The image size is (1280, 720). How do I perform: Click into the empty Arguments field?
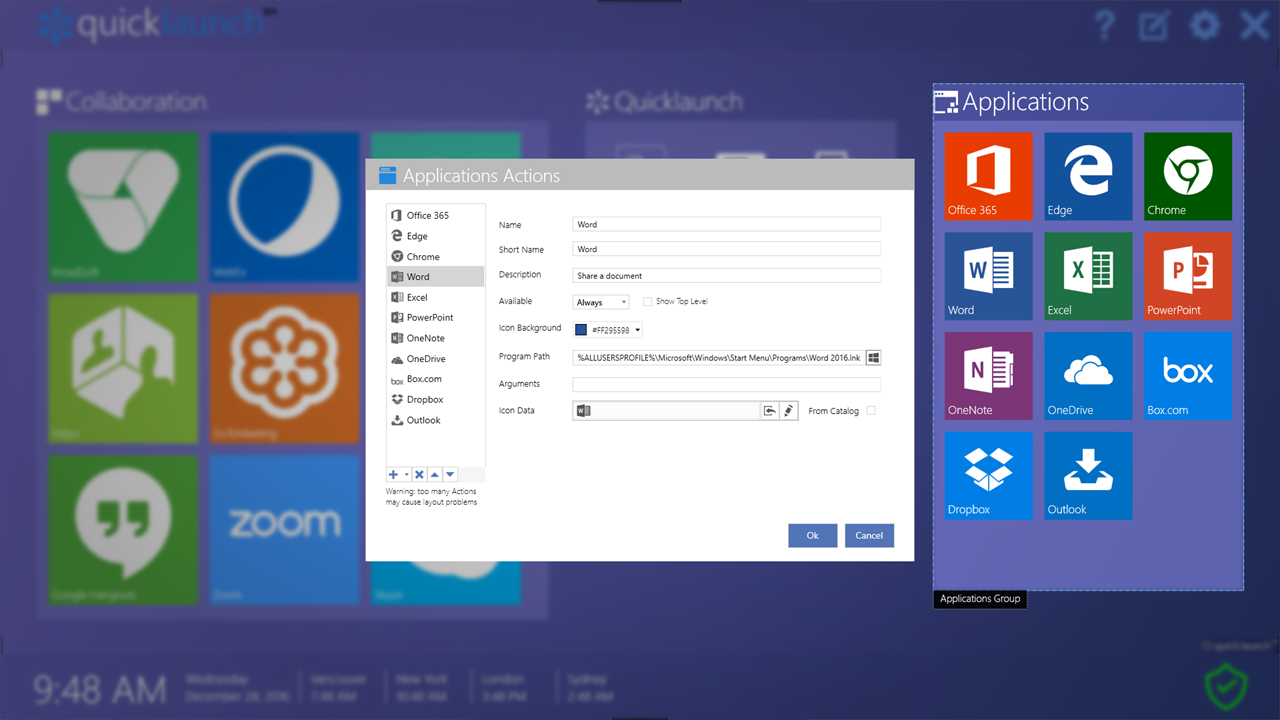click(x=727, y=384)
